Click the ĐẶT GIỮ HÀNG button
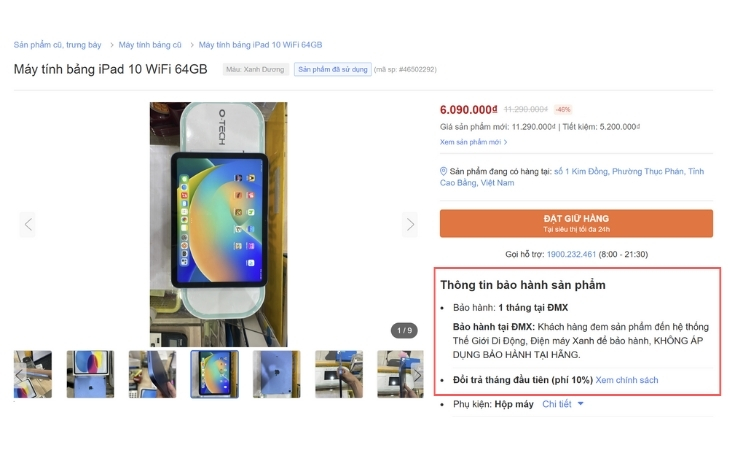This screenshot has height=450, width=730. [x=576, y=223]
